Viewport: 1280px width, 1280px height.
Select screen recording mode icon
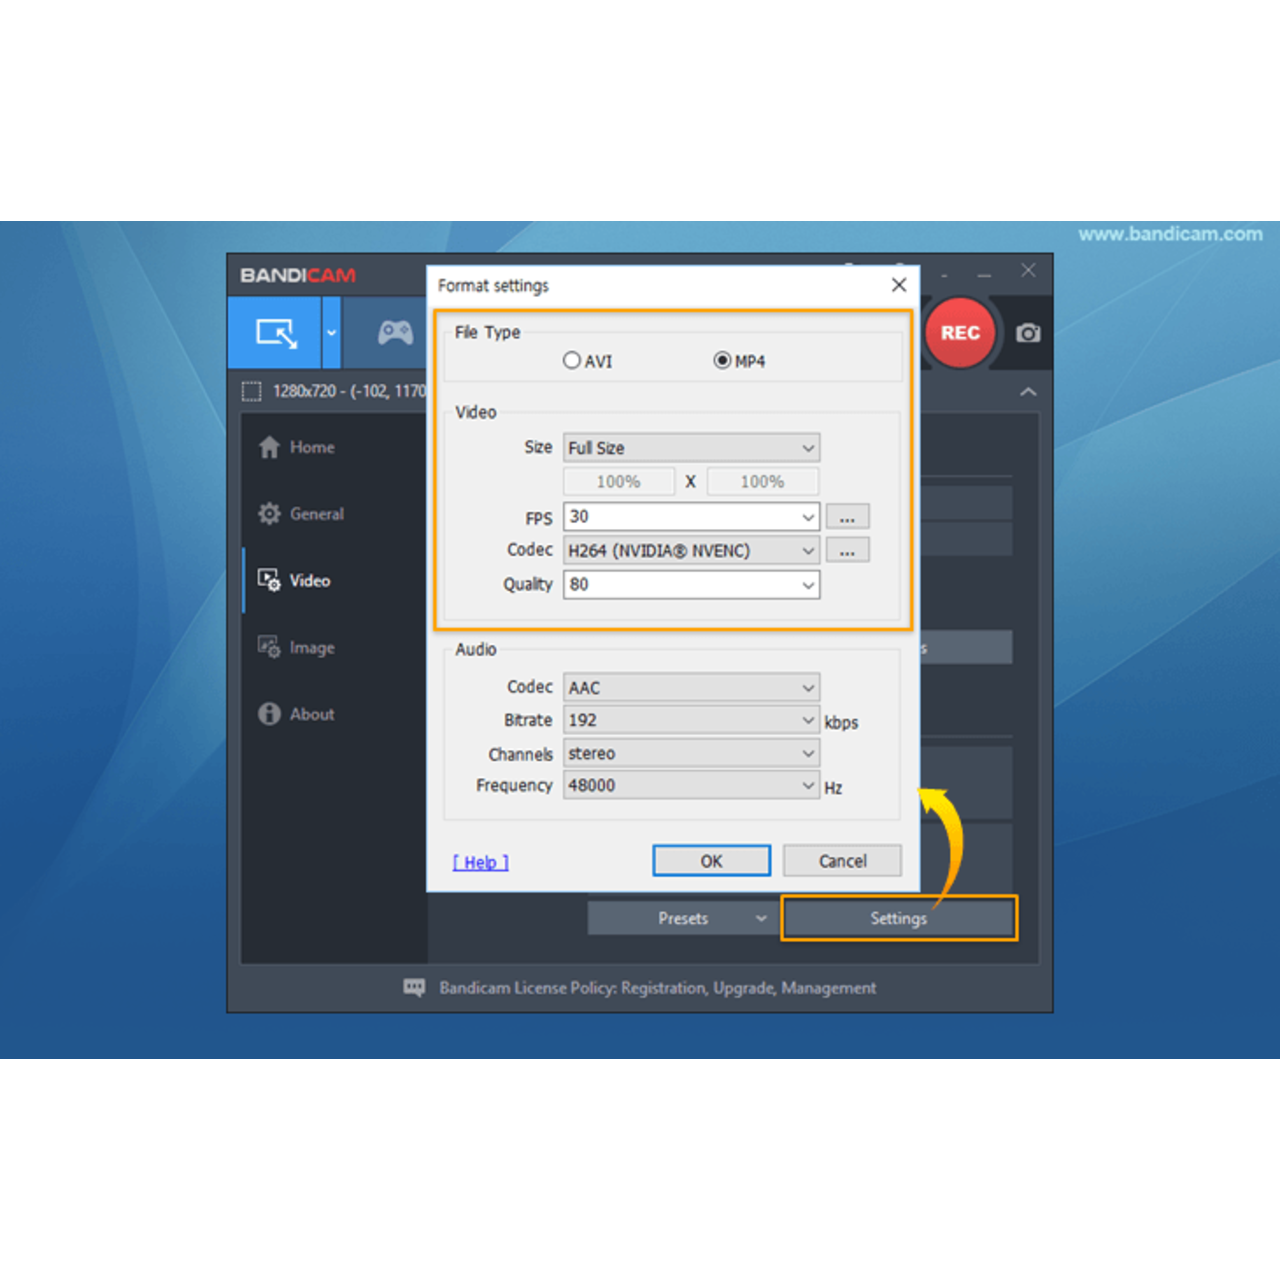point(275,333)
